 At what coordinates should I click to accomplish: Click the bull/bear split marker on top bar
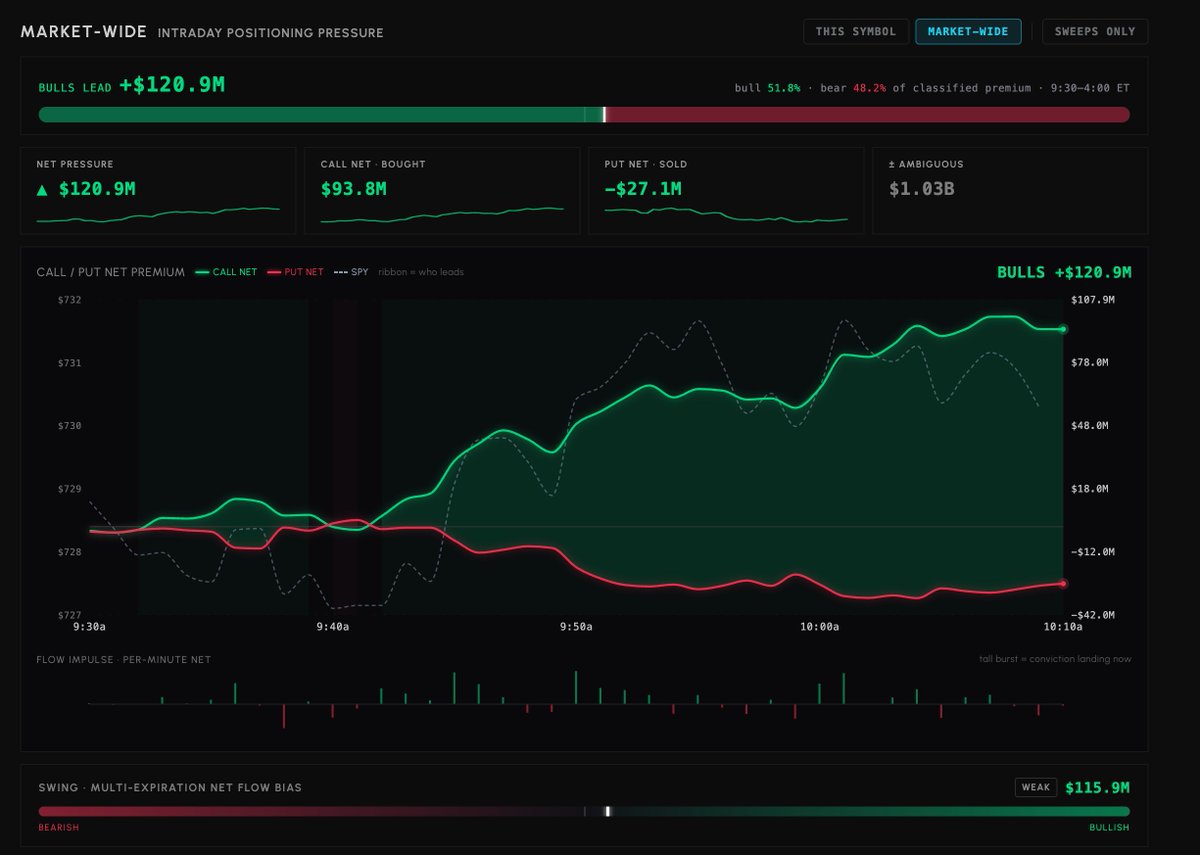(604, 115)
